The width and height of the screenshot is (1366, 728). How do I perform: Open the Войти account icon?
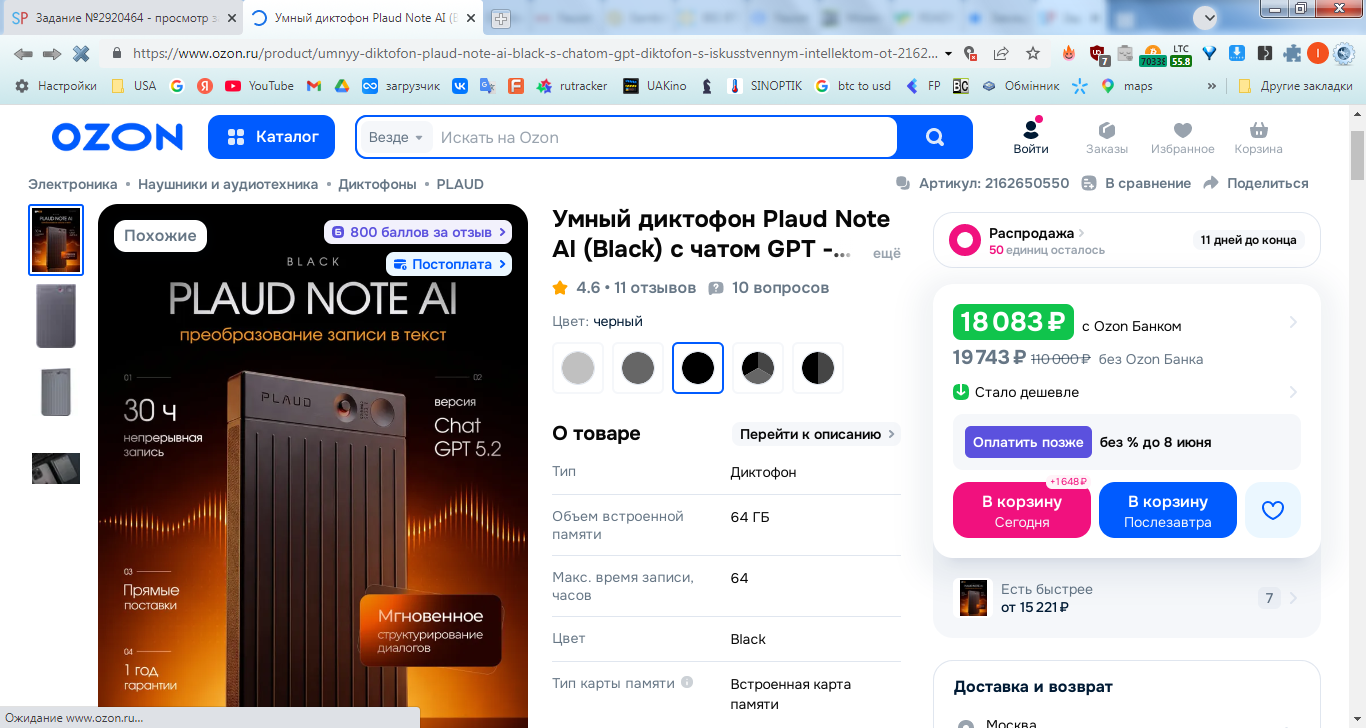coord(1030,137)
